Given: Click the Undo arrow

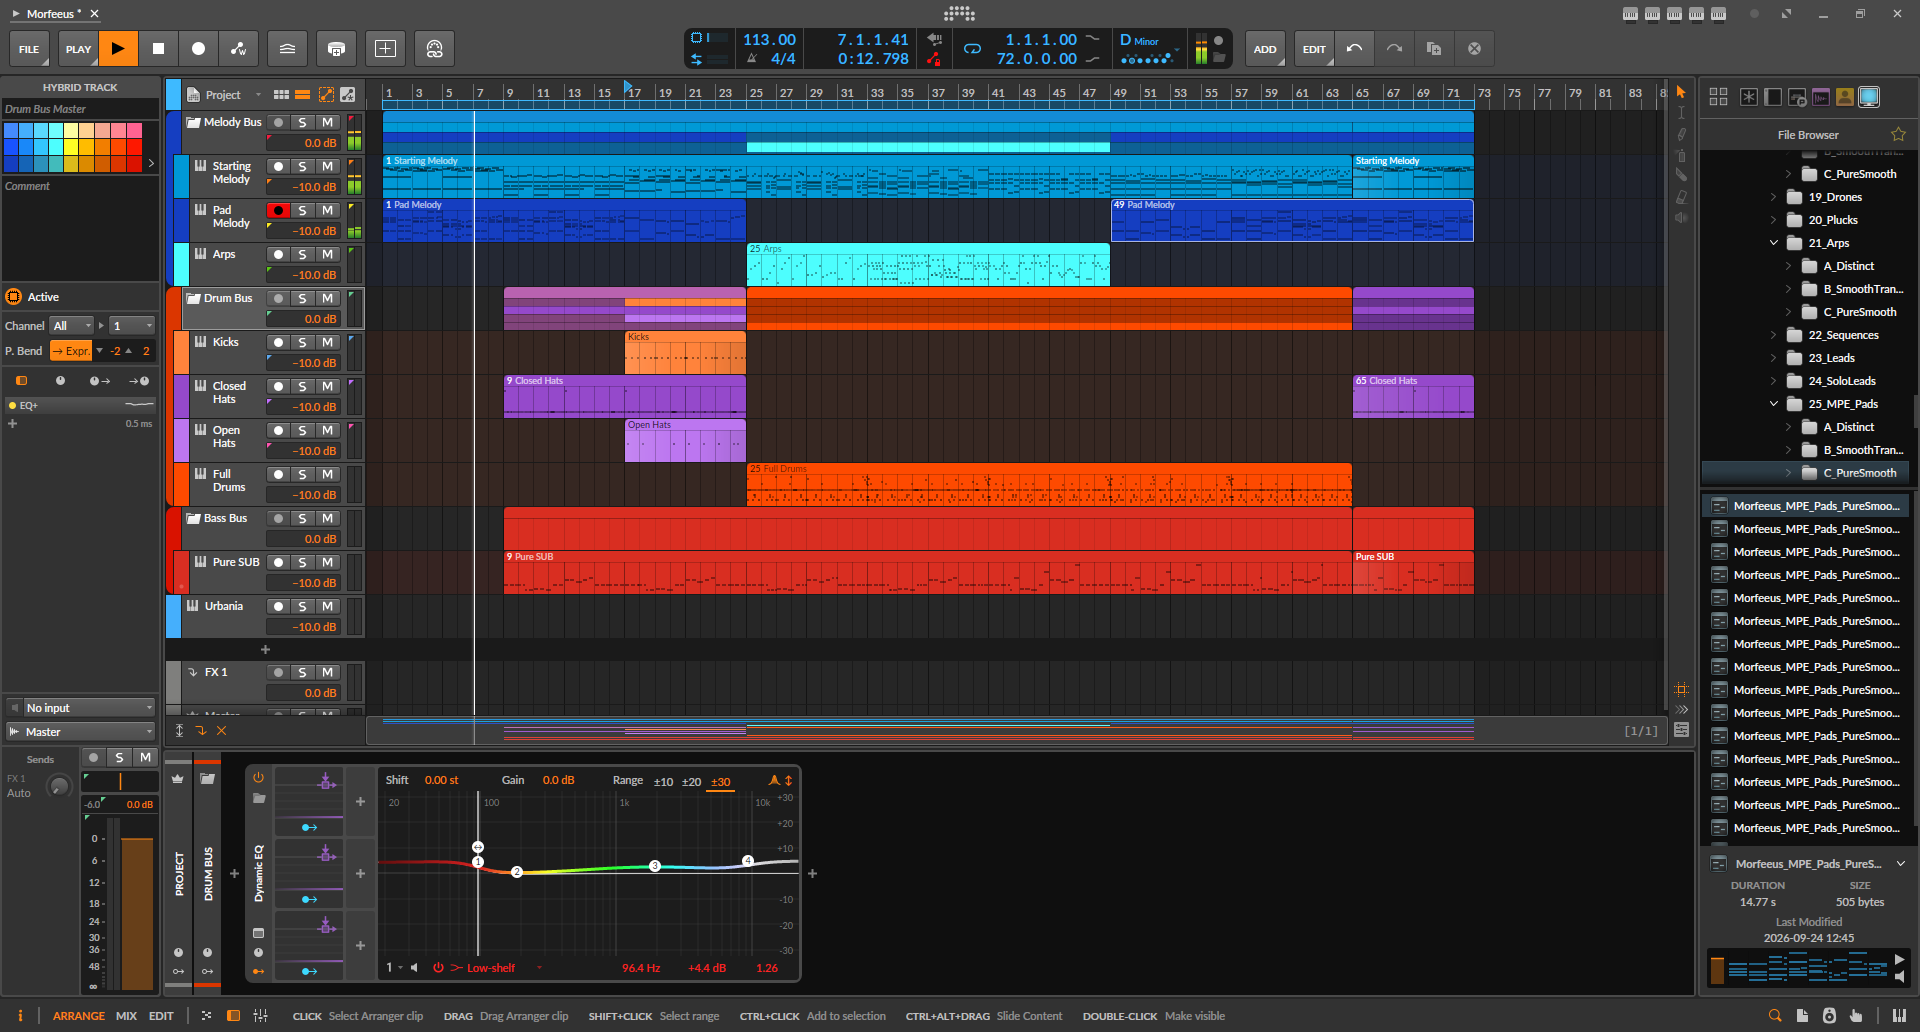Looking at the screenshot, I should (x=1354, y=48).
